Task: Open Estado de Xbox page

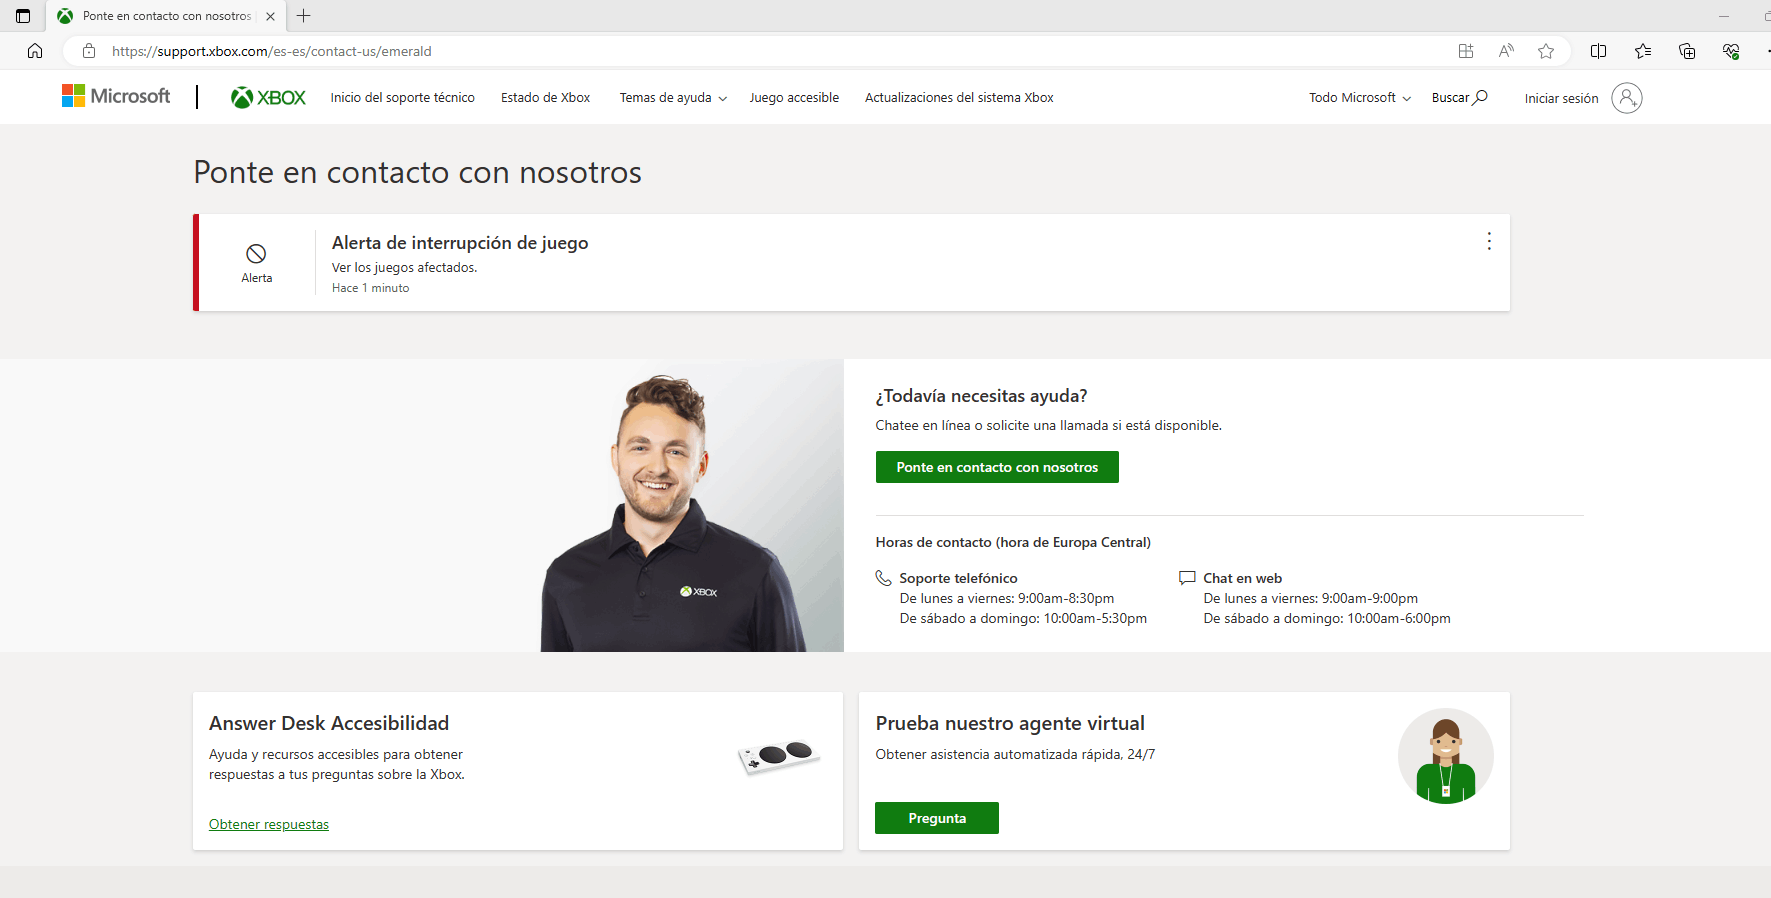Action: pyautogui.click(x=546, y=97)
